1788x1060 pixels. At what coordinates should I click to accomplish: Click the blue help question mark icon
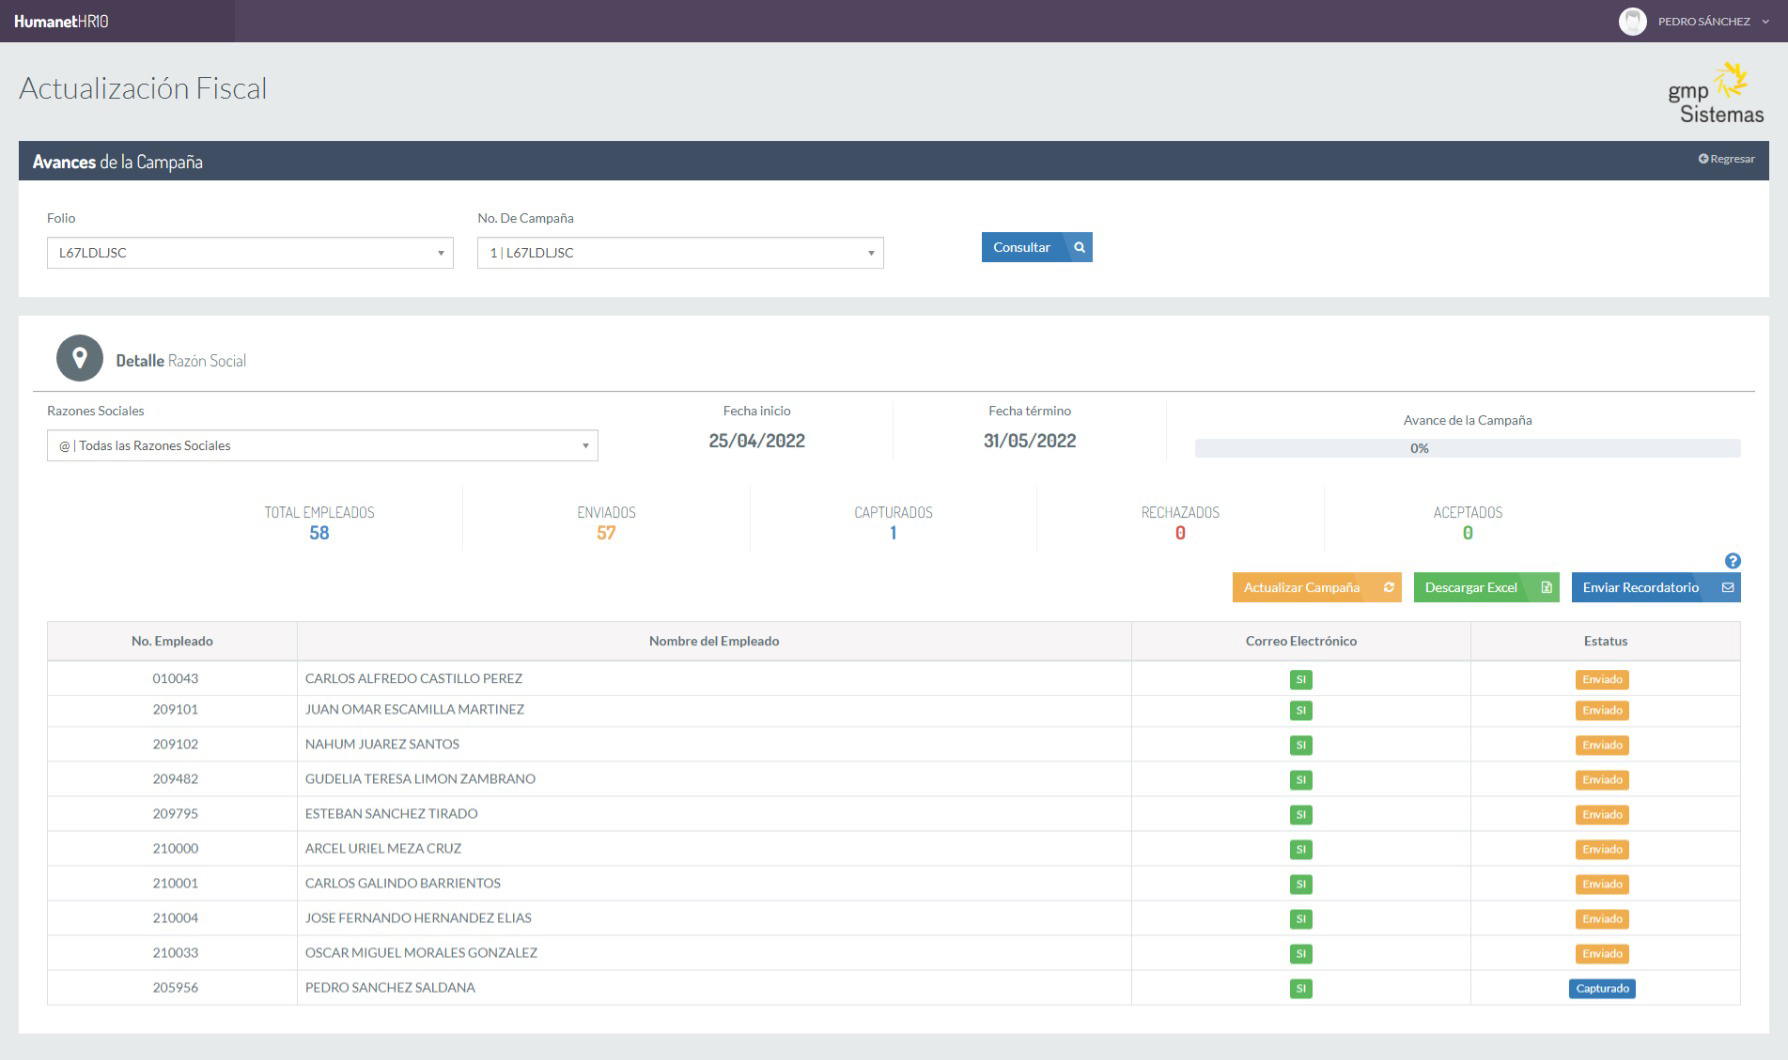pos(1732,561)
